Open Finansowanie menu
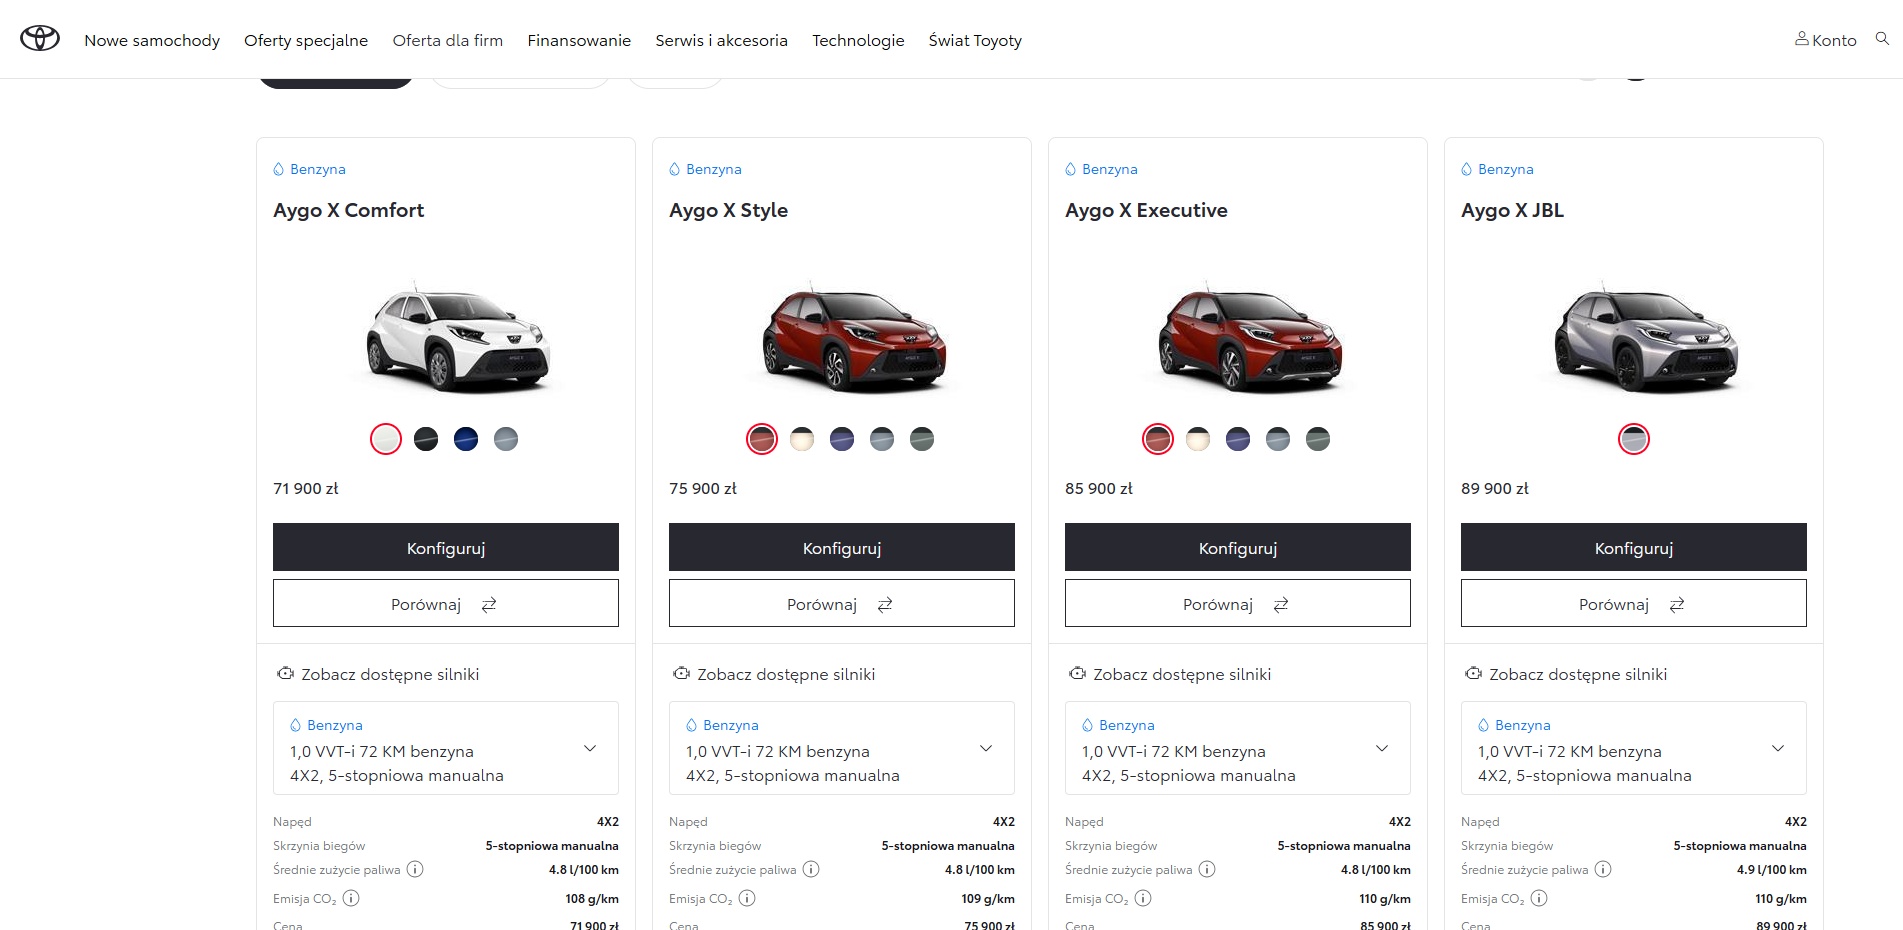This screenshot has height=930, width=1903. point(579,40)
